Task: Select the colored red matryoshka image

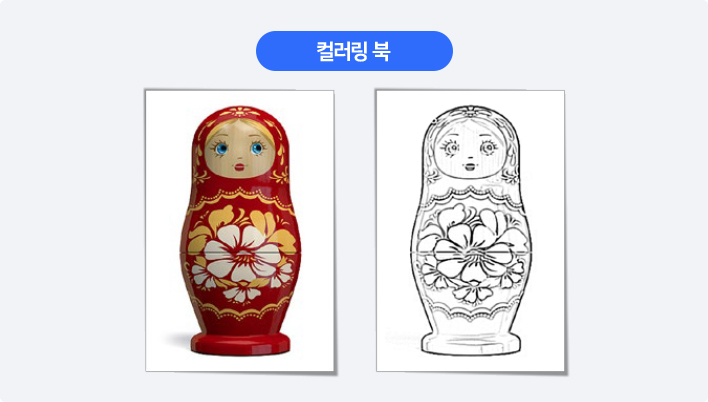Action: 240,231
